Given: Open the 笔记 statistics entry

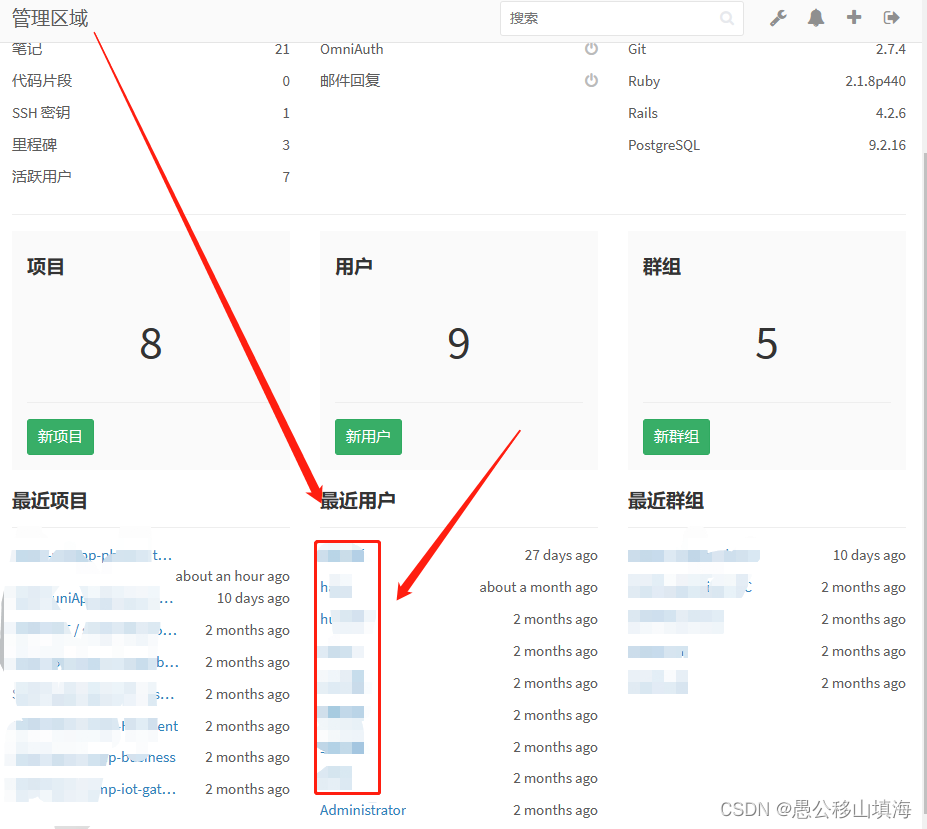Looking at the screenshot, I should pos(27,48).
